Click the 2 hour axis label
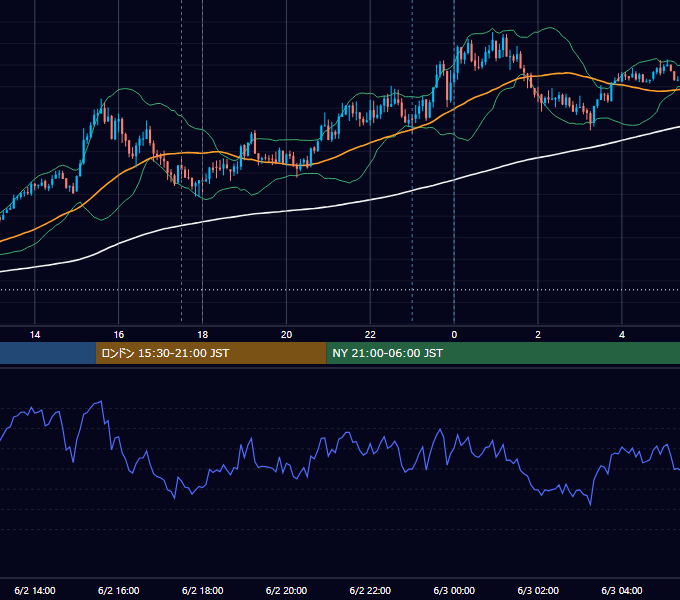Image resolution: width=680 pixels, height=600 pixels. tap(538, 335)
